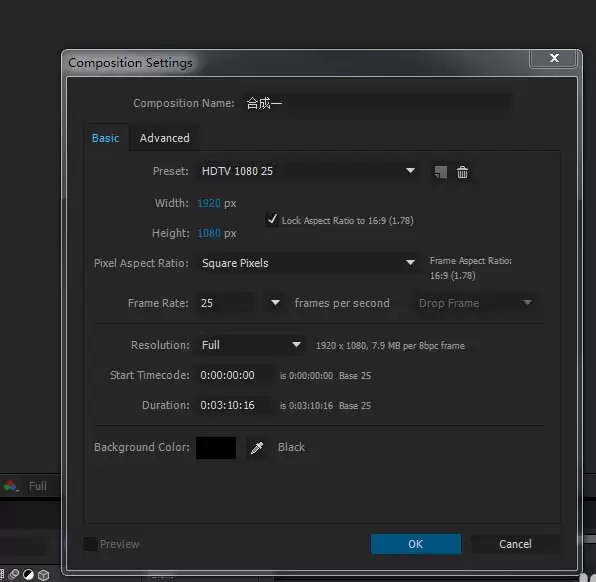Image resolution: width=596 pixels, height=582 pixels.
Task: Click the 'Black' color name text
Action: [x=291, y=447]
